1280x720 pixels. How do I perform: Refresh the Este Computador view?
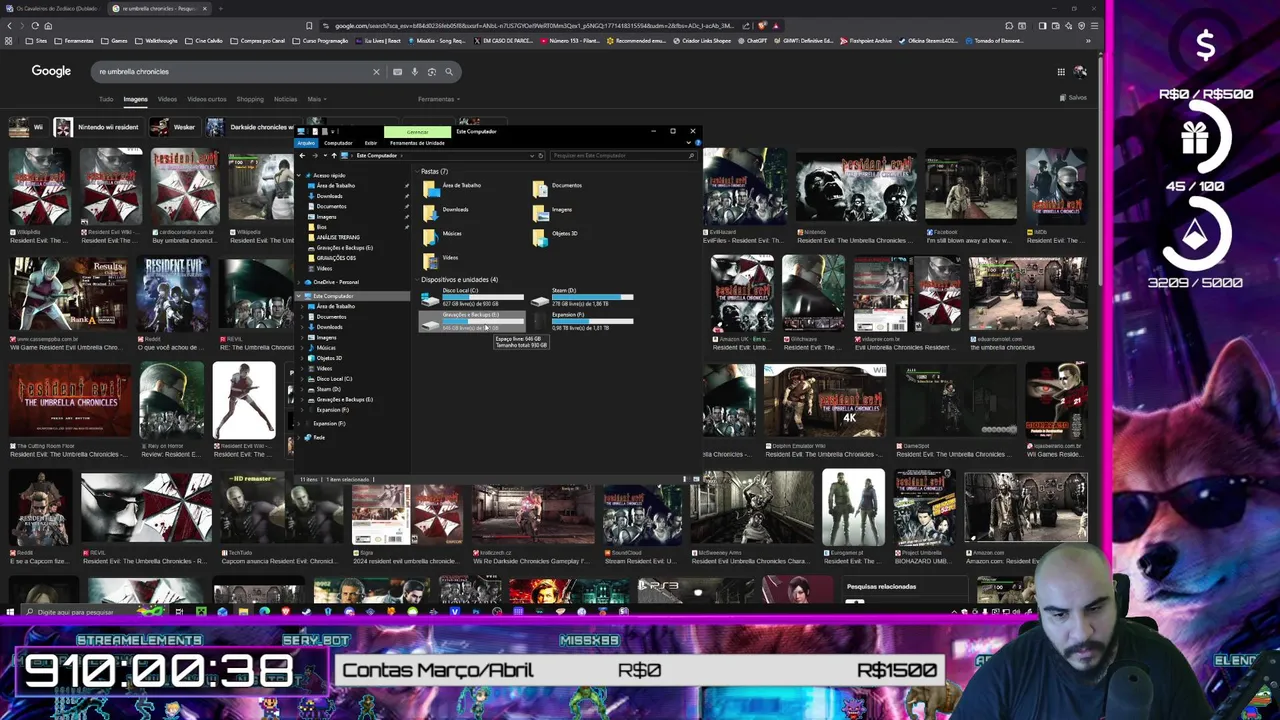click(541, 156)
